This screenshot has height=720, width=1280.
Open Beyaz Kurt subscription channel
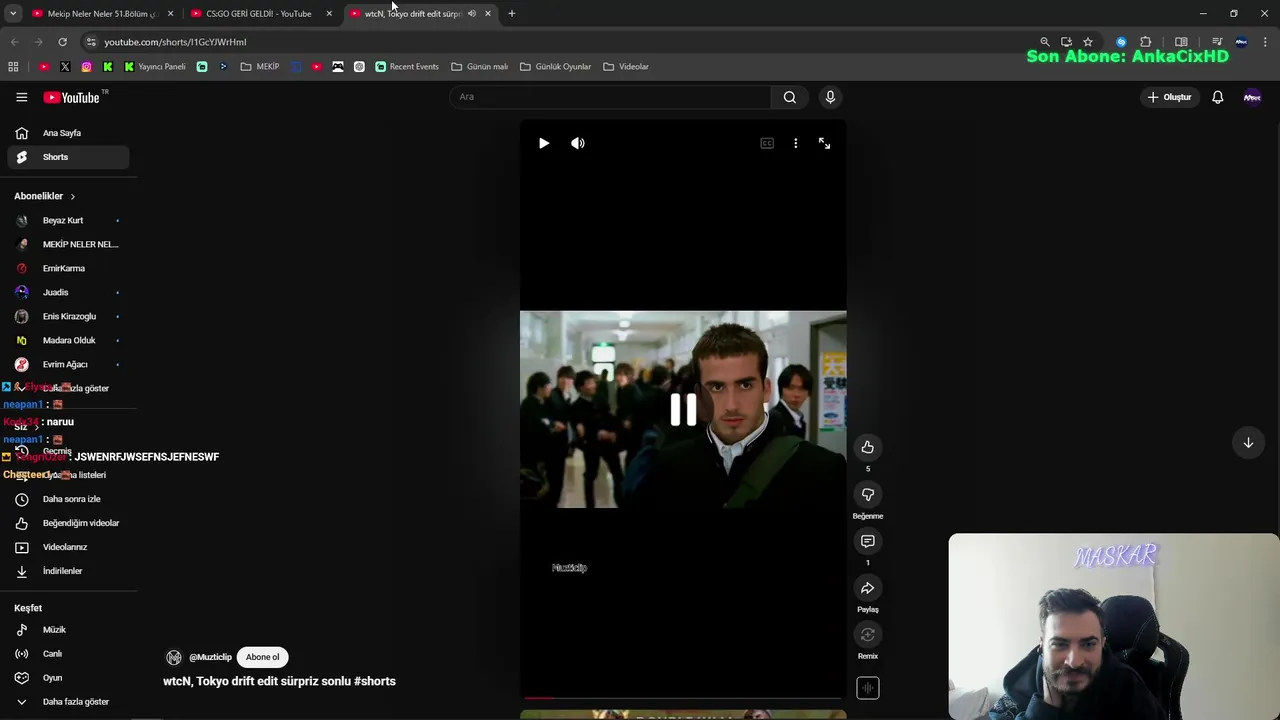(x=66, y=220)
